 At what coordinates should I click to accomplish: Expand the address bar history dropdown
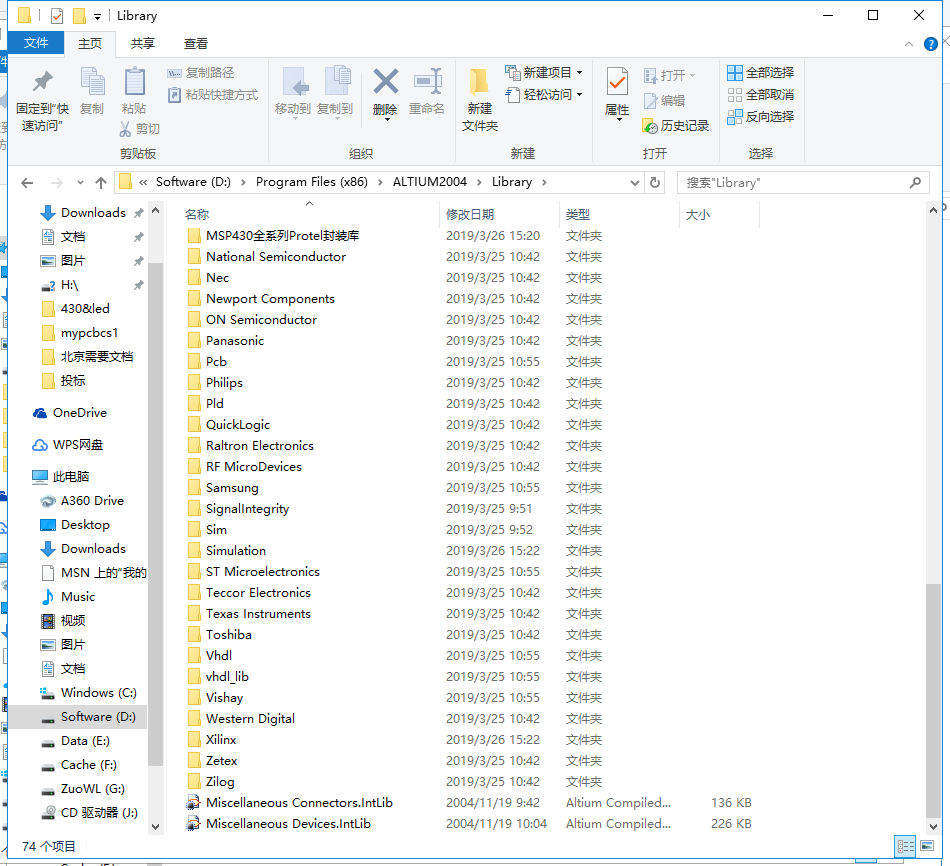point(634,182)
